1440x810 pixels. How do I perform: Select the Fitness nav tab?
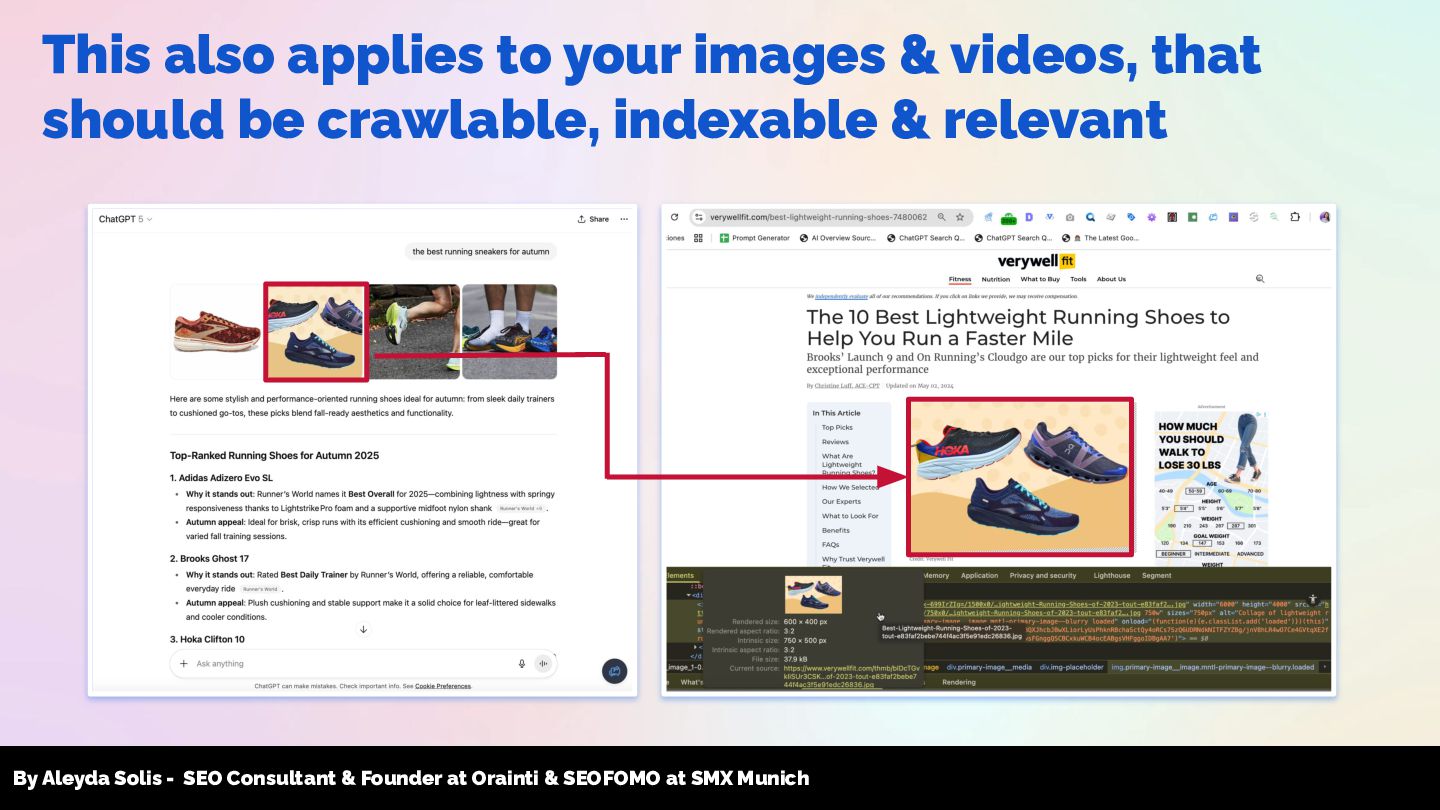[960, 279]
